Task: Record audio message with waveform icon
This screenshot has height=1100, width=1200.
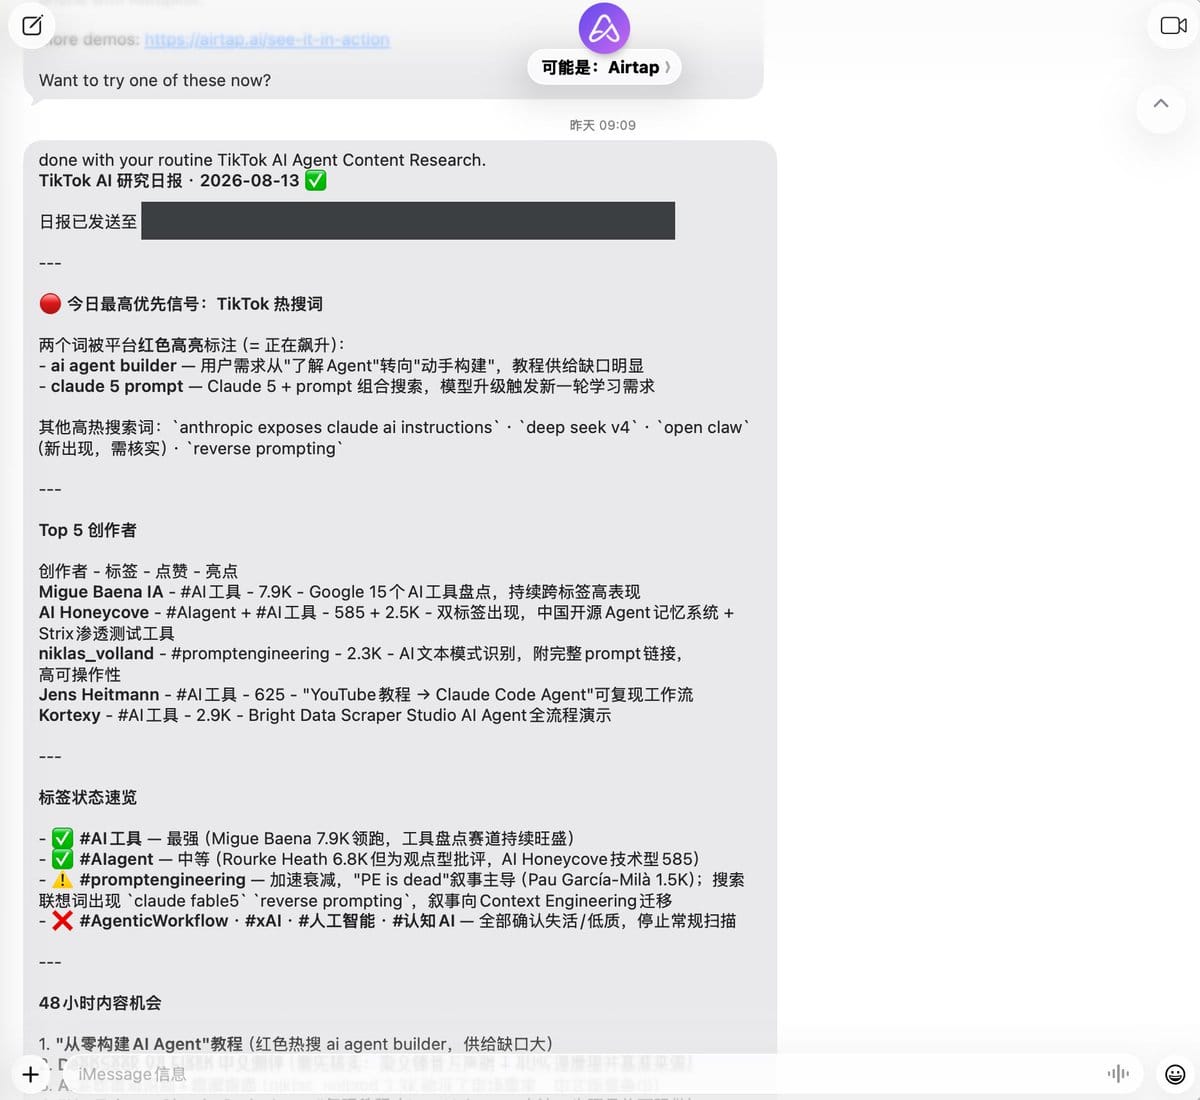Action: tap(1118, 1074)
